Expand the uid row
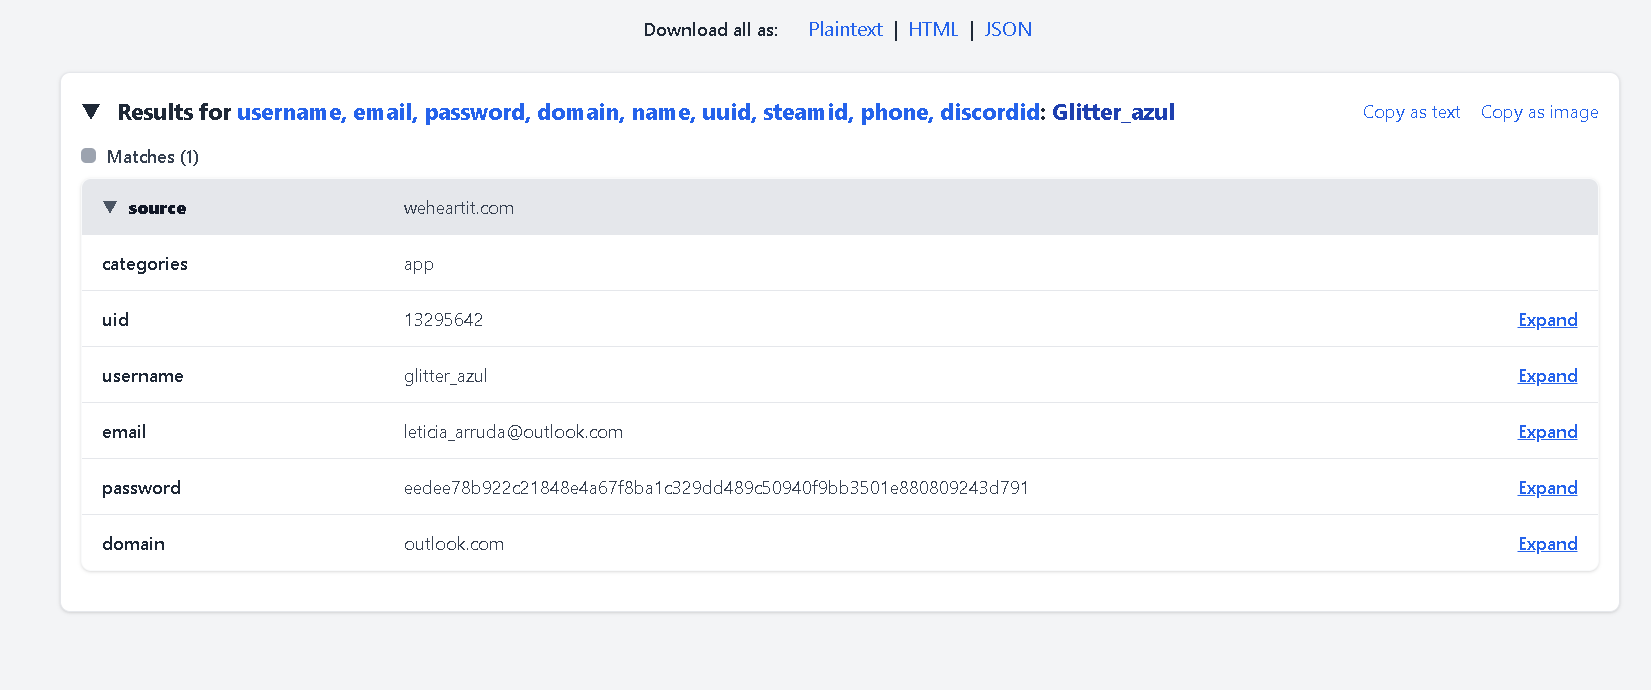The width and height of the screenshot is (1651, 690). (1547, 320)
